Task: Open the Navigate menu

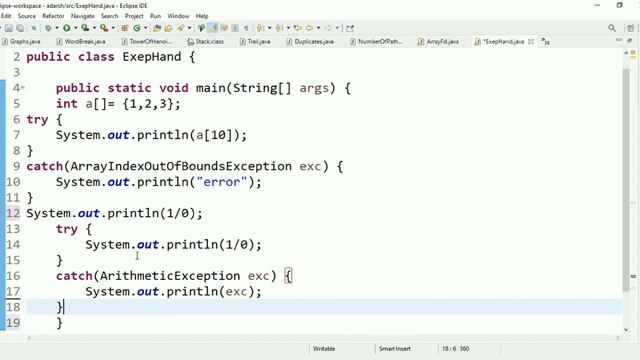Action: pyautogui.click(x=82, y=16)
